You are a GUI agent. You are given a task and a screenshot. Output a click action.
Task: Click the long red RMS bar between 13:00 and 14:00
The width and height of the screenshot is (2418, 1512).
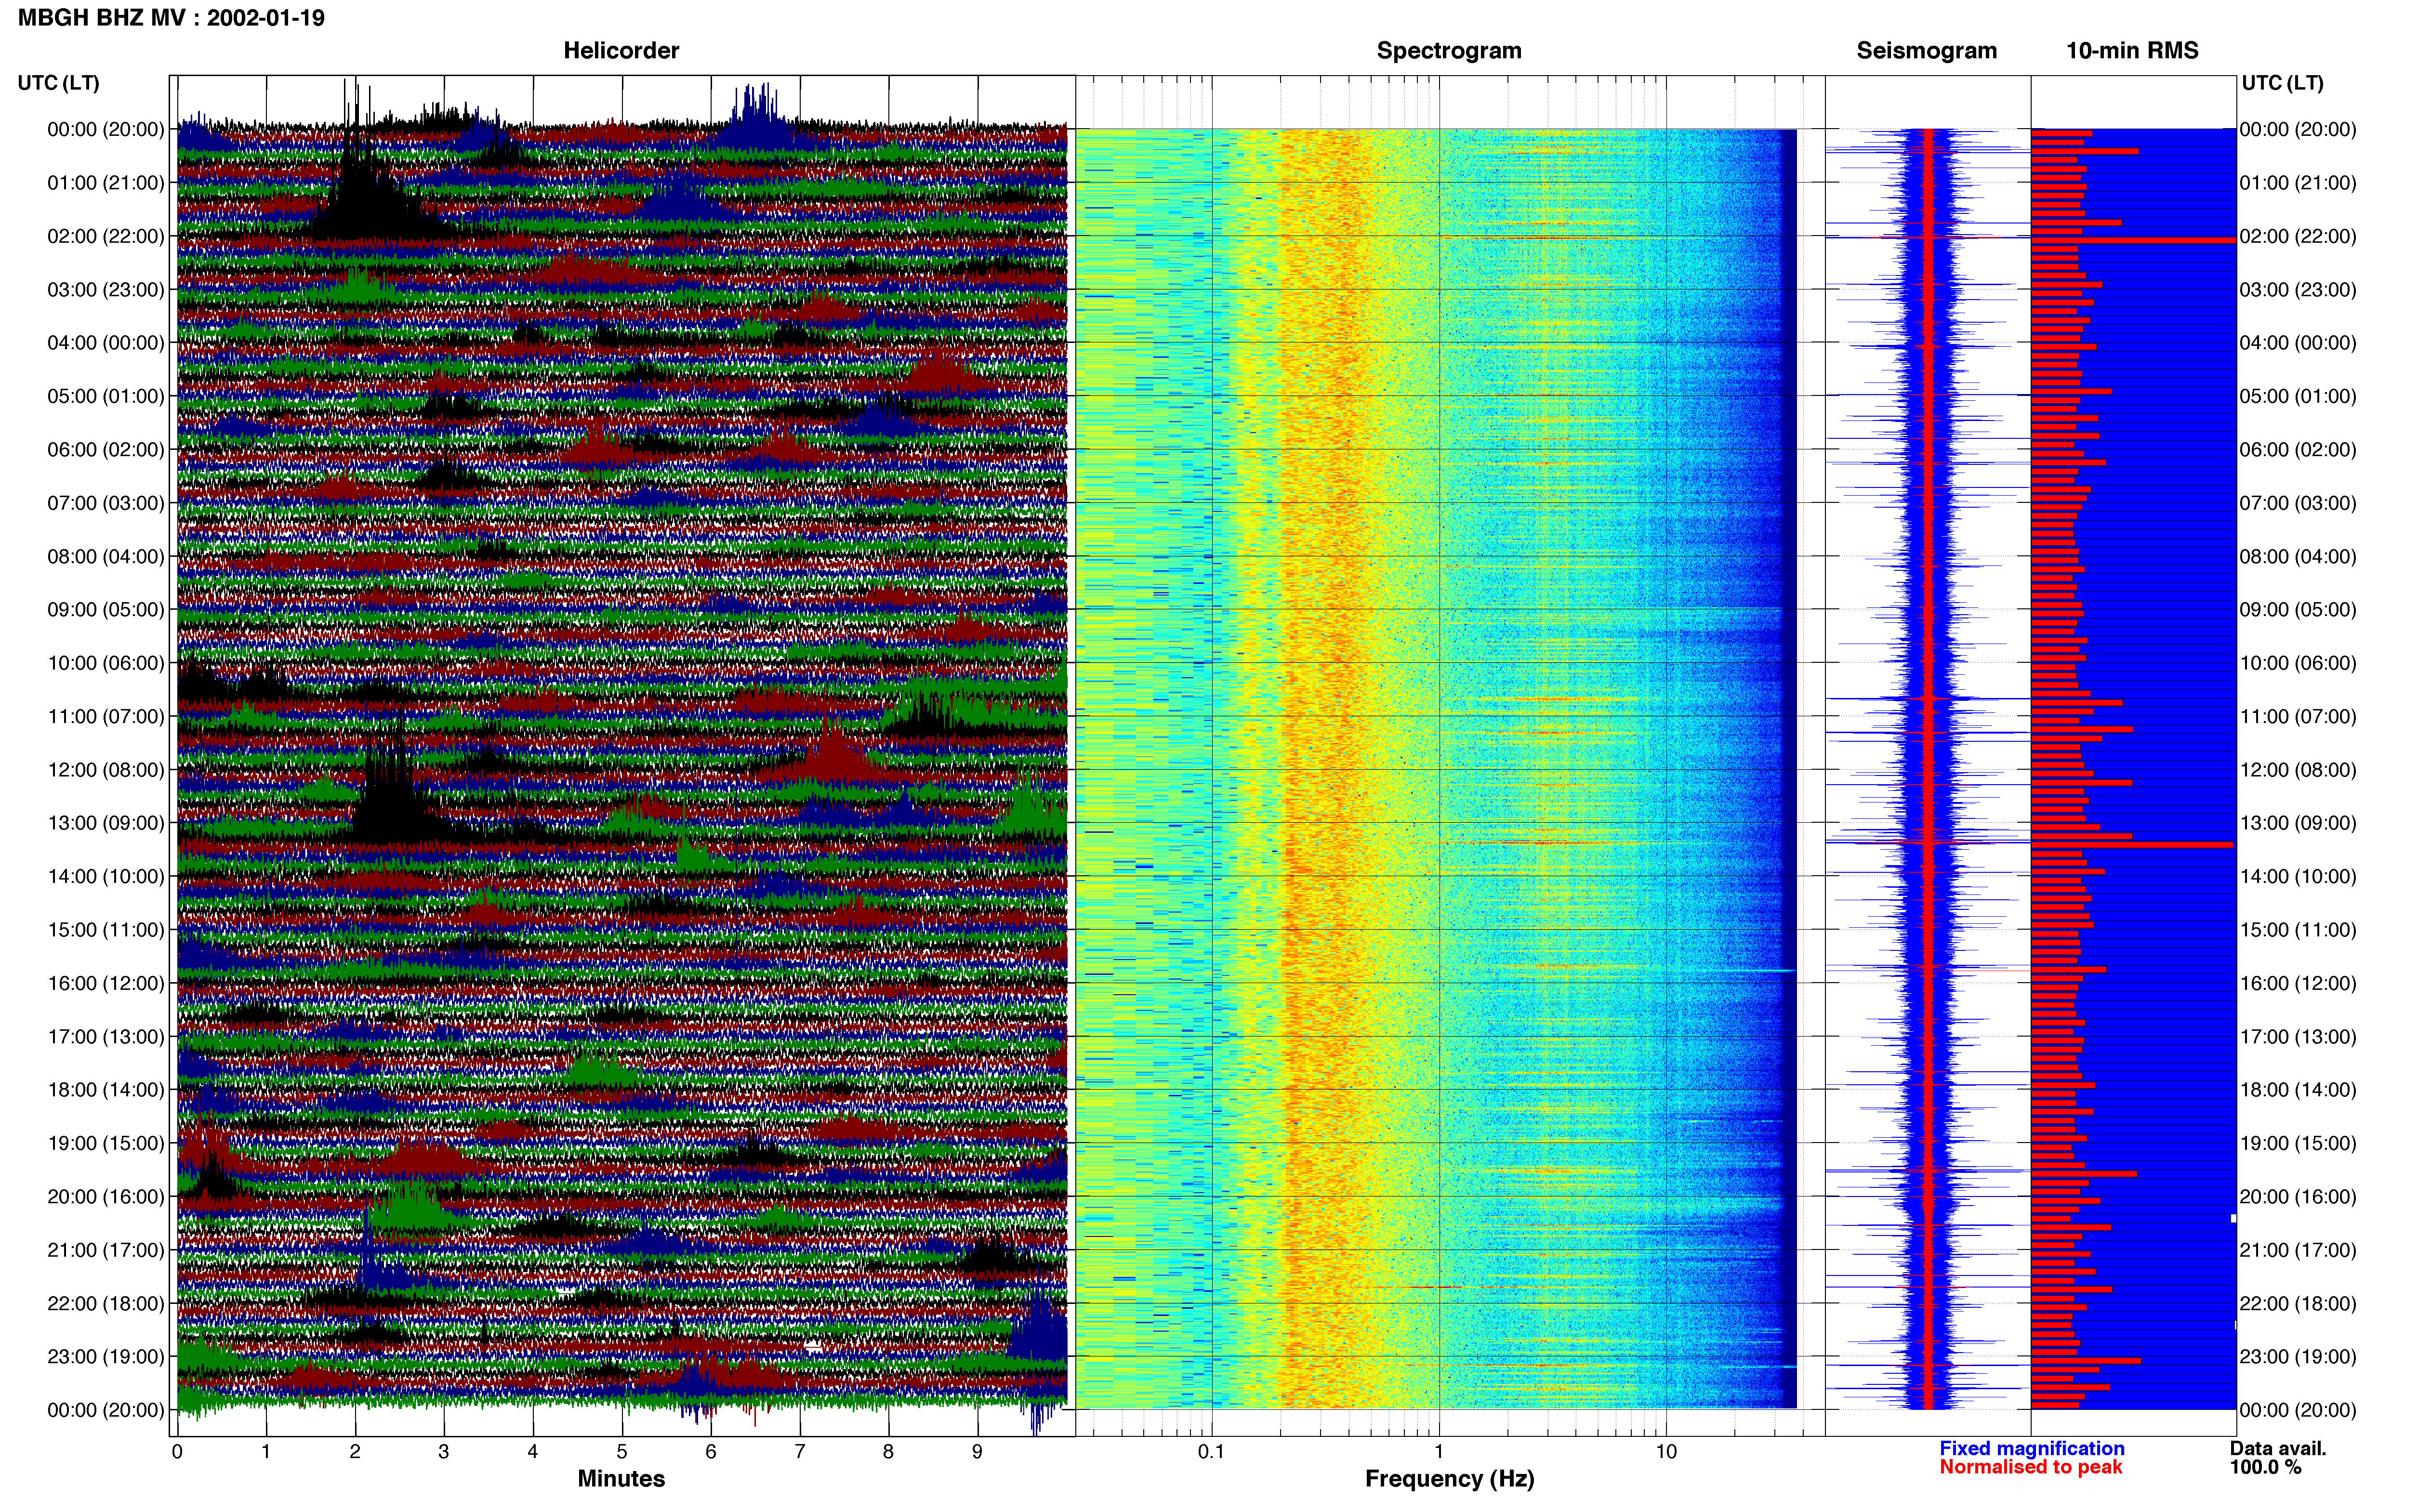coord(2132,845)
